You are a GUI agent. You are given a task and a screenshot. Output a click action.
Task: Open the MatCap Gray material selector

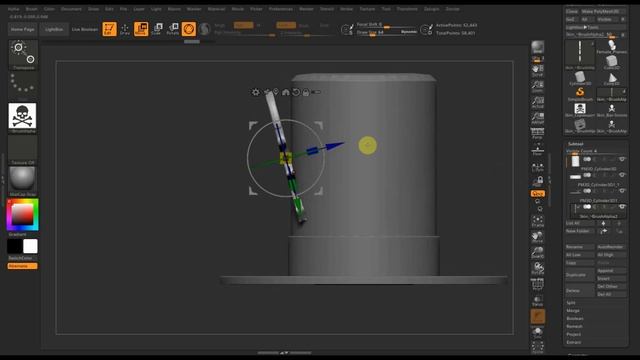(23, 181)
